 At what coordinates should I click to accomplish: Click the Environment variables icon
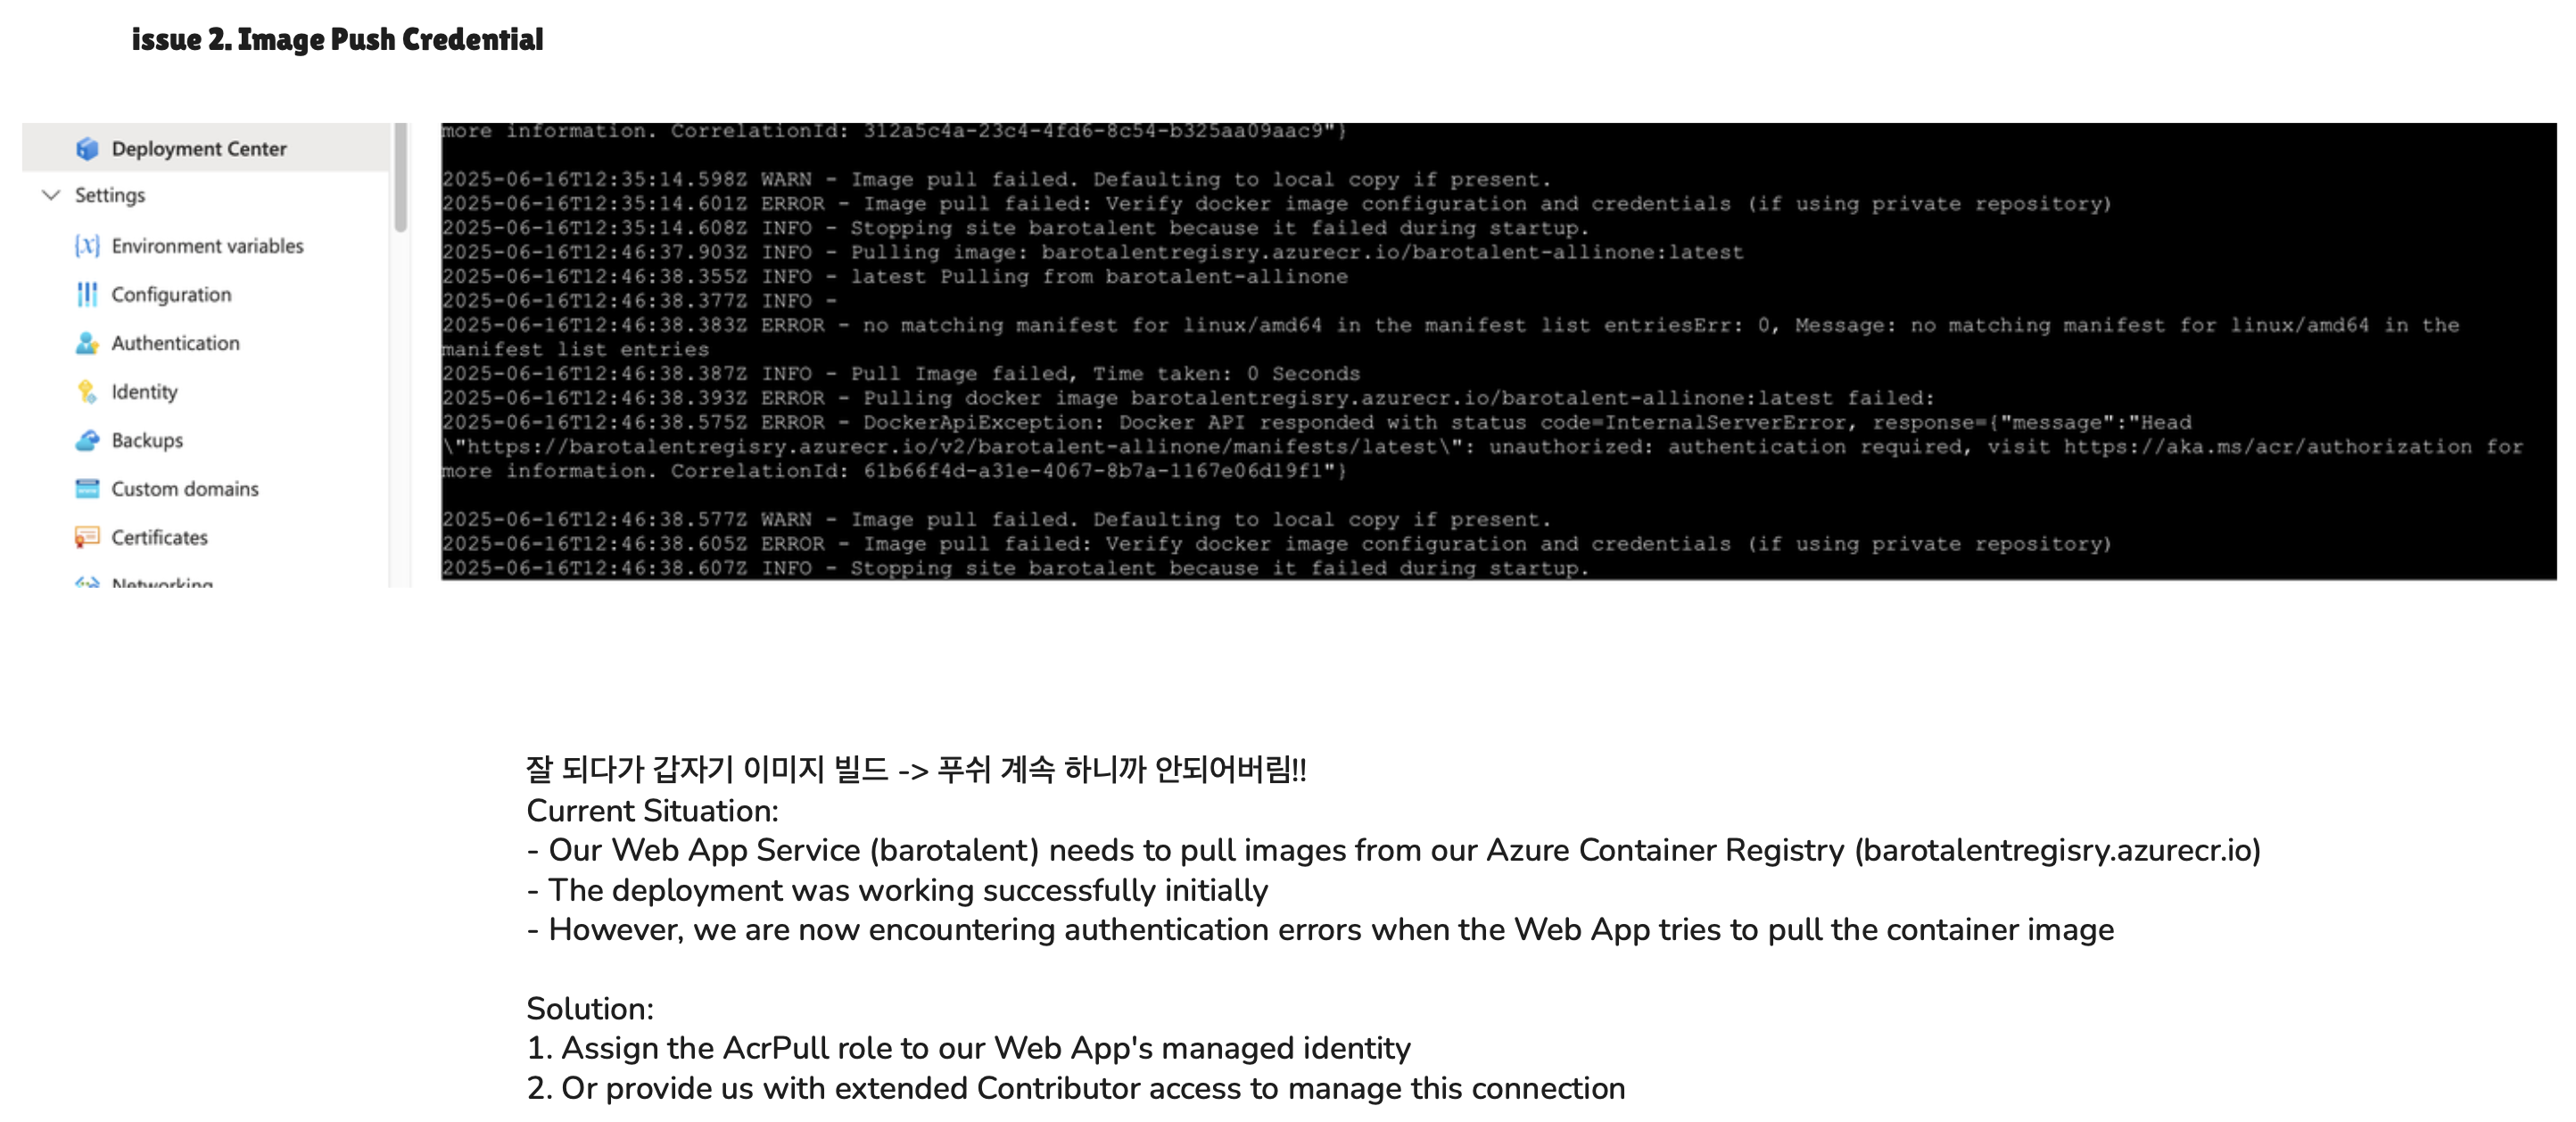point(87,246)
